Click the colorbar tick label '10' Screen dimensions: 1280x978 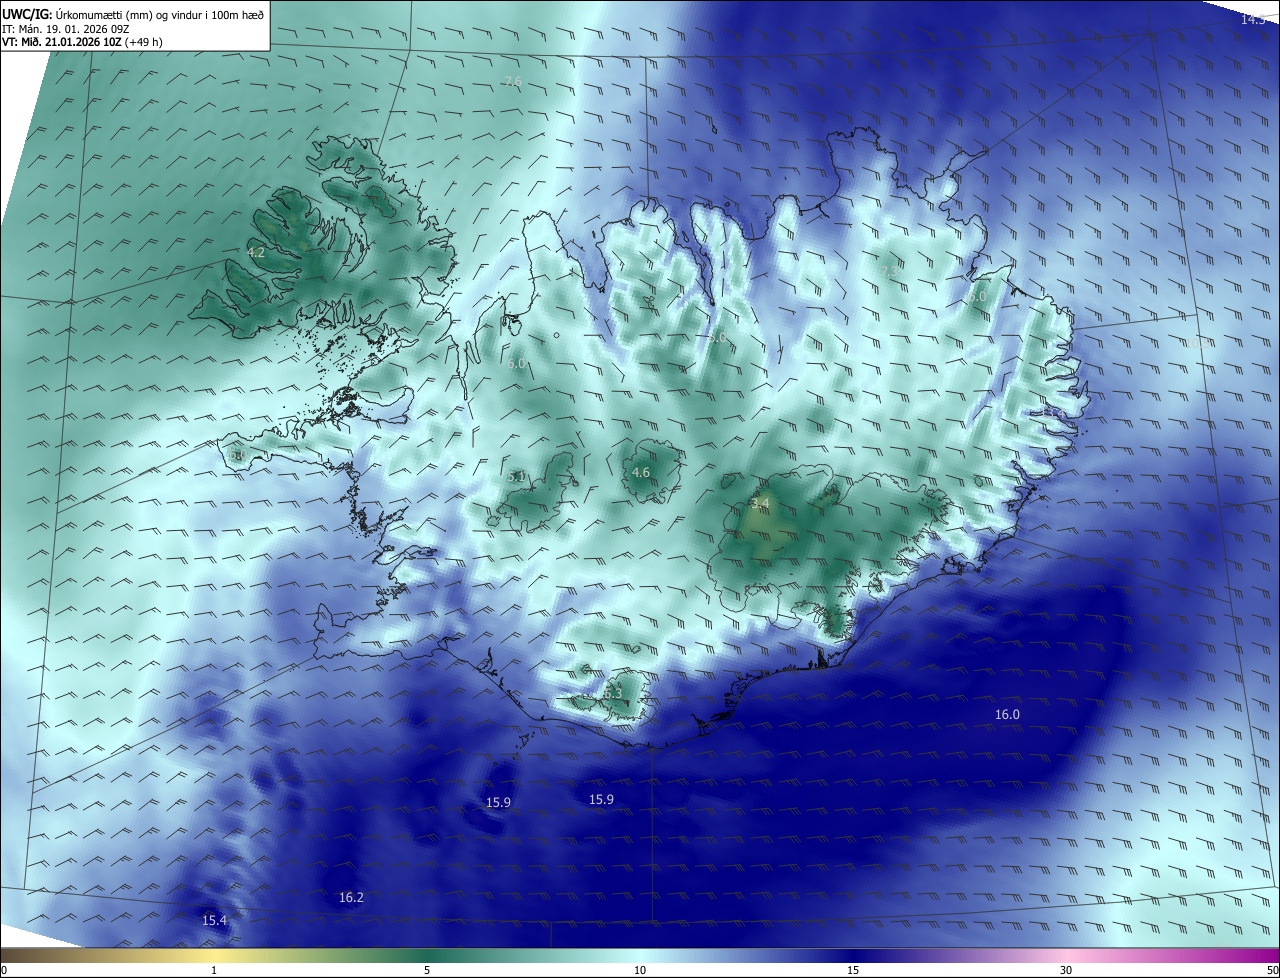point(640,970)
